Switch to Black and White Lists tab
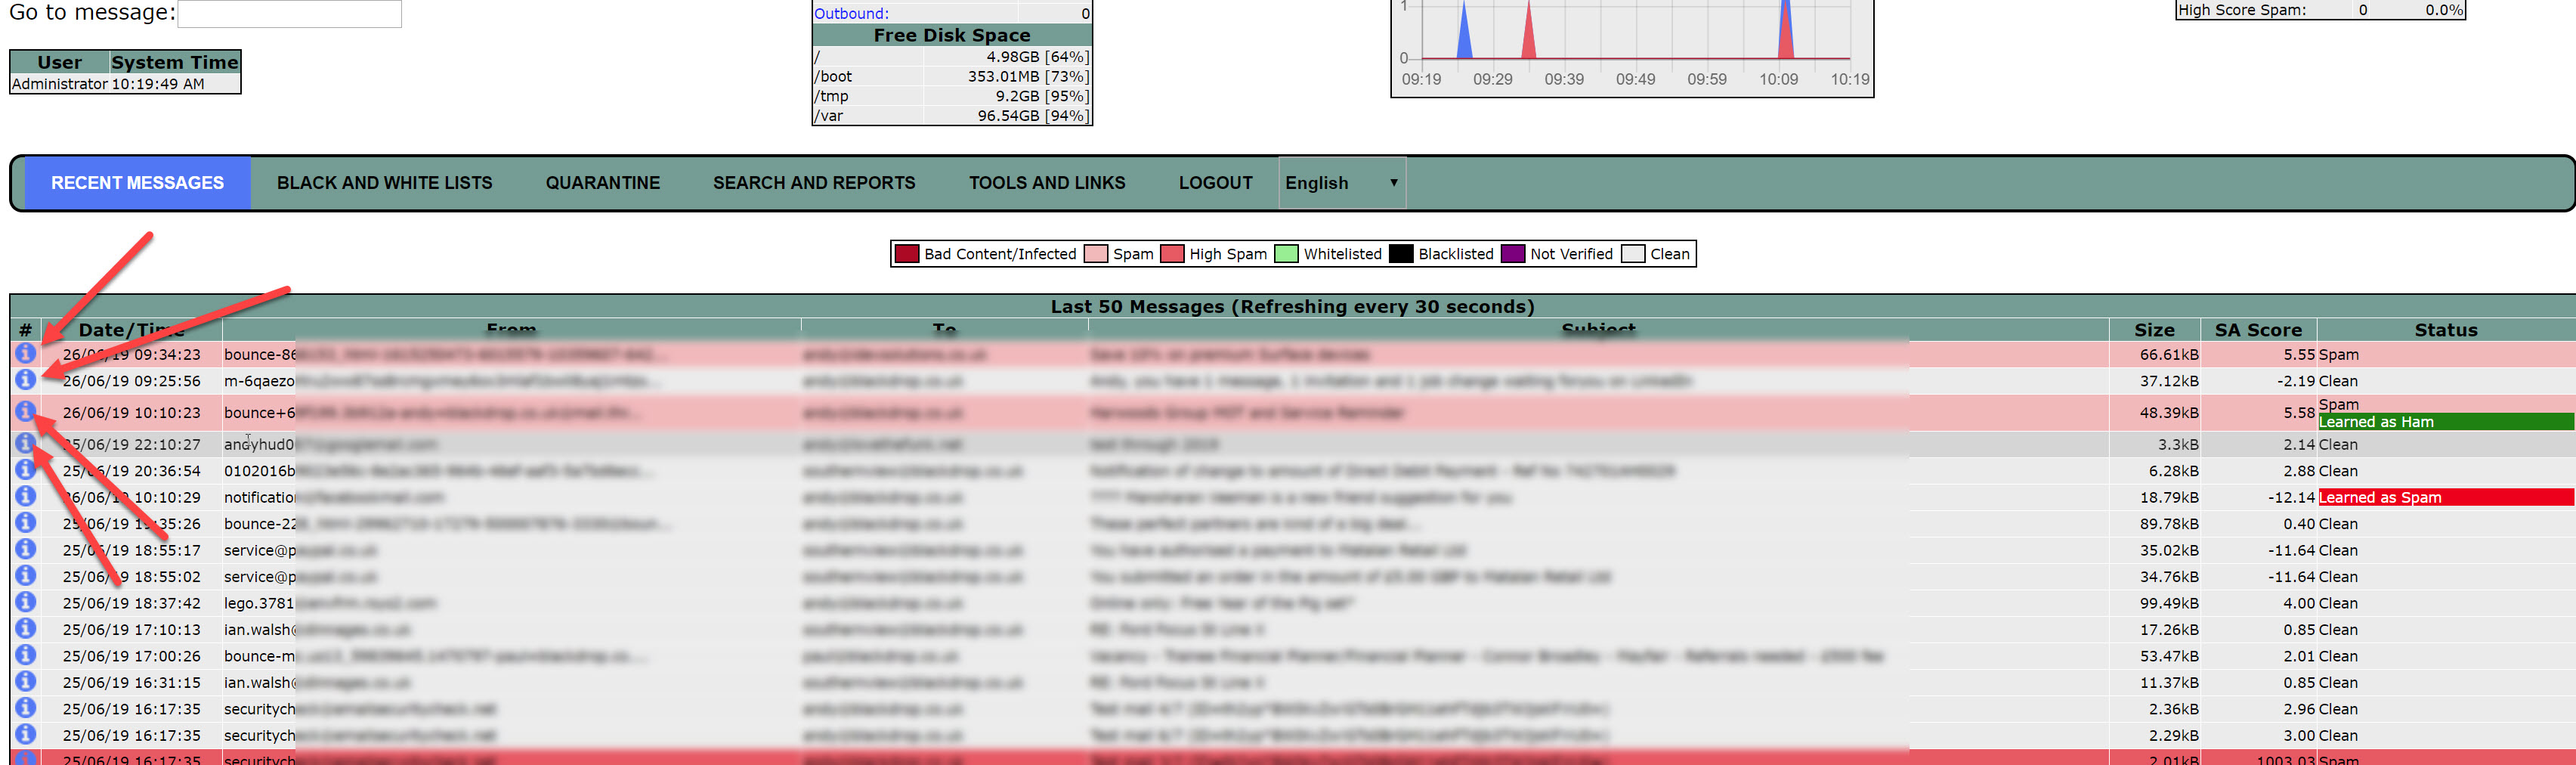 click(384, 183)
